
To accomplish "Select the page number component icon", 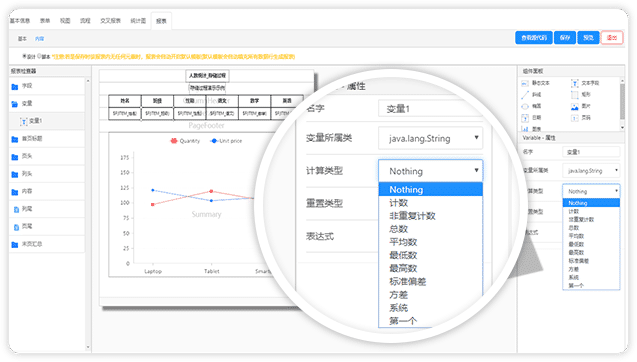I will 574,118.
